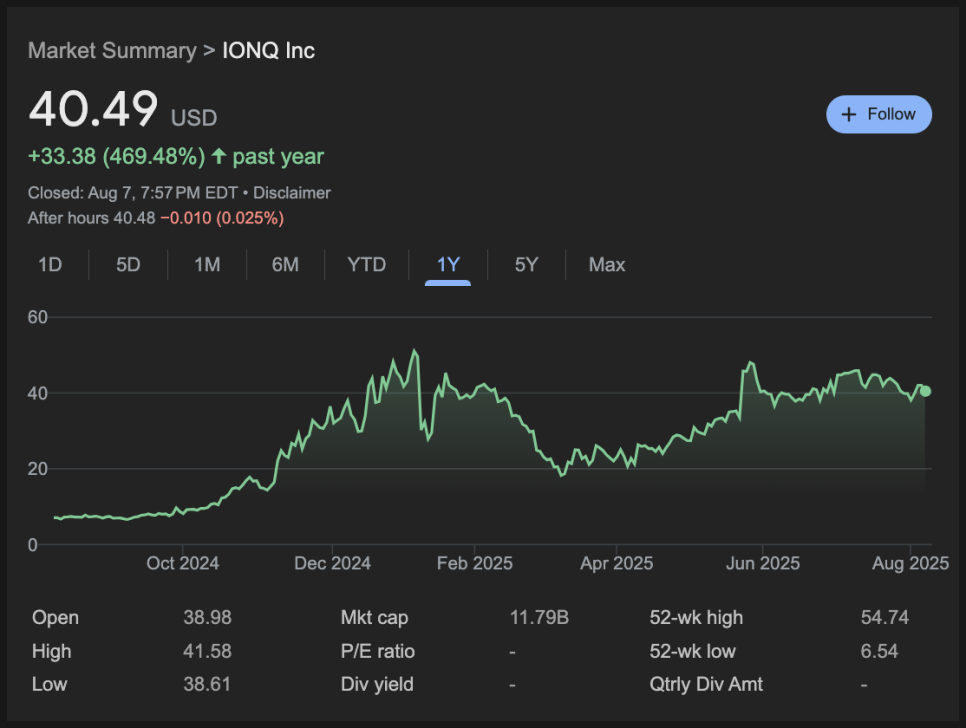Click the Mkt cap value 11.79B
This screenshot has height=728, width=966.
coord(539,618)
